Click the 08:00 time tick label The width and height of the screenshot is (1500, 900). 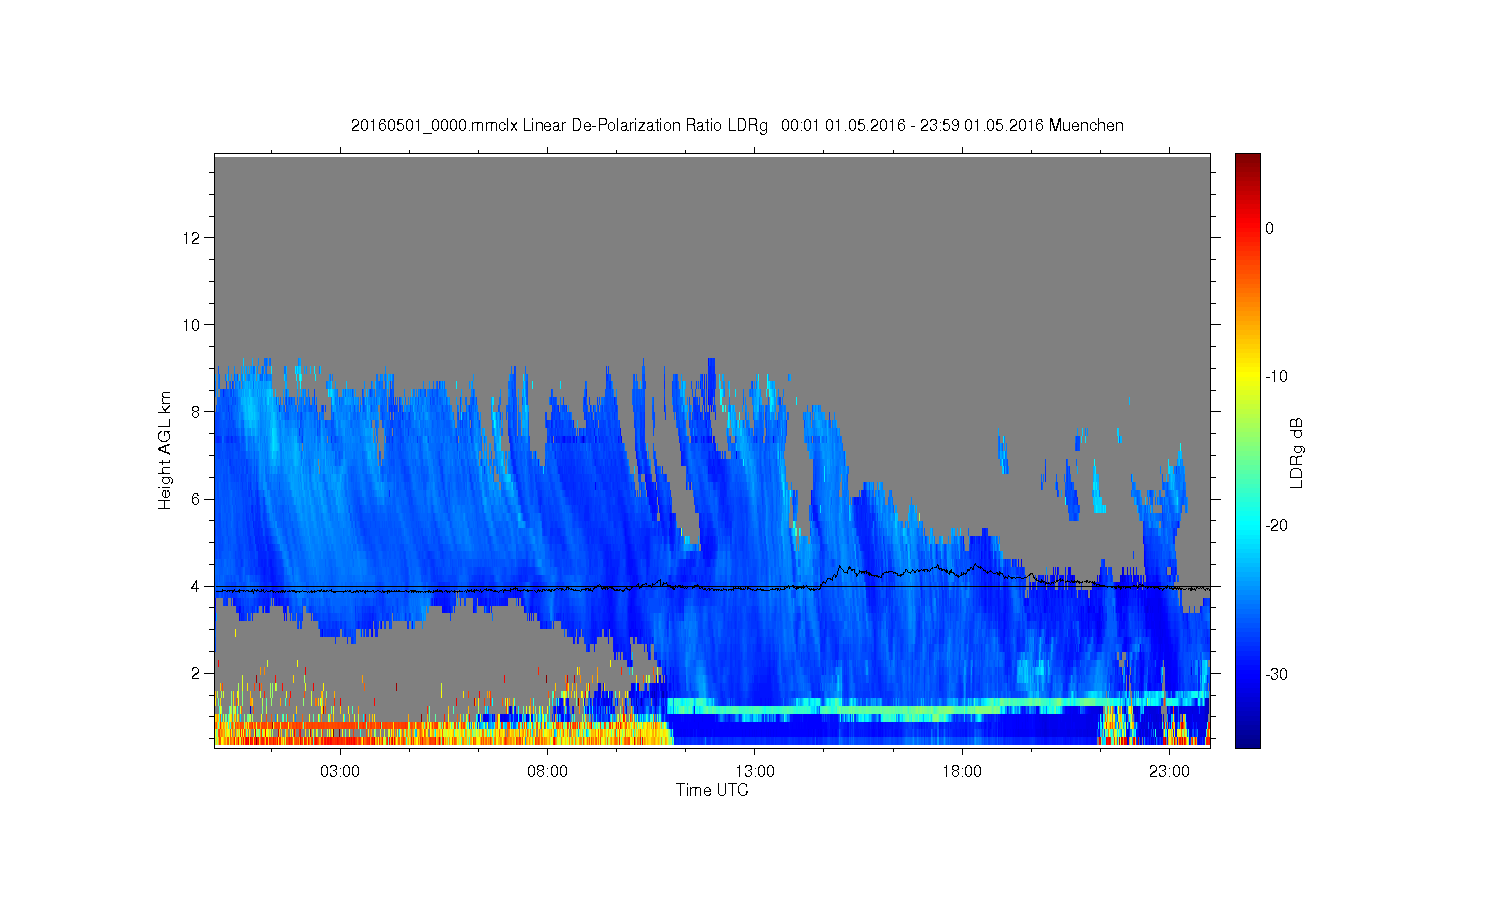547,772
